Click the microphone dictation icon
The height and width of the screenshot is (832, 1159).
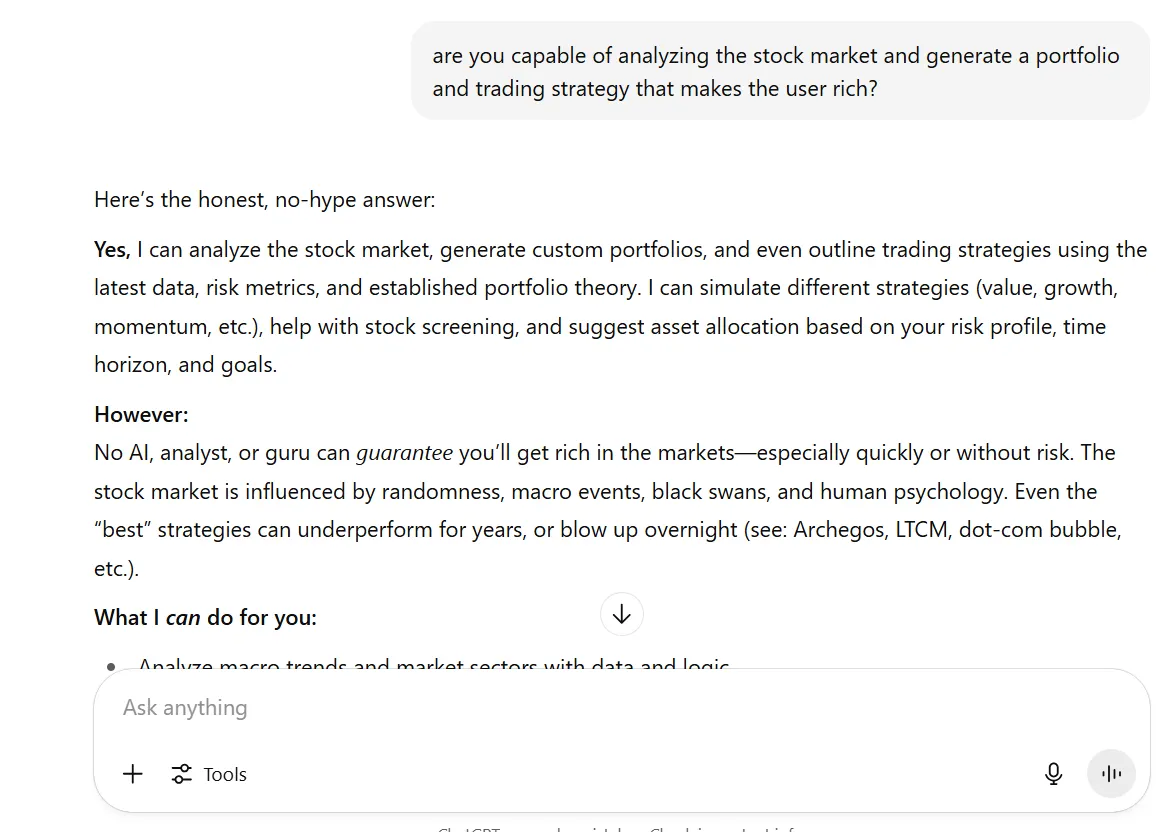pos(1053,774)
